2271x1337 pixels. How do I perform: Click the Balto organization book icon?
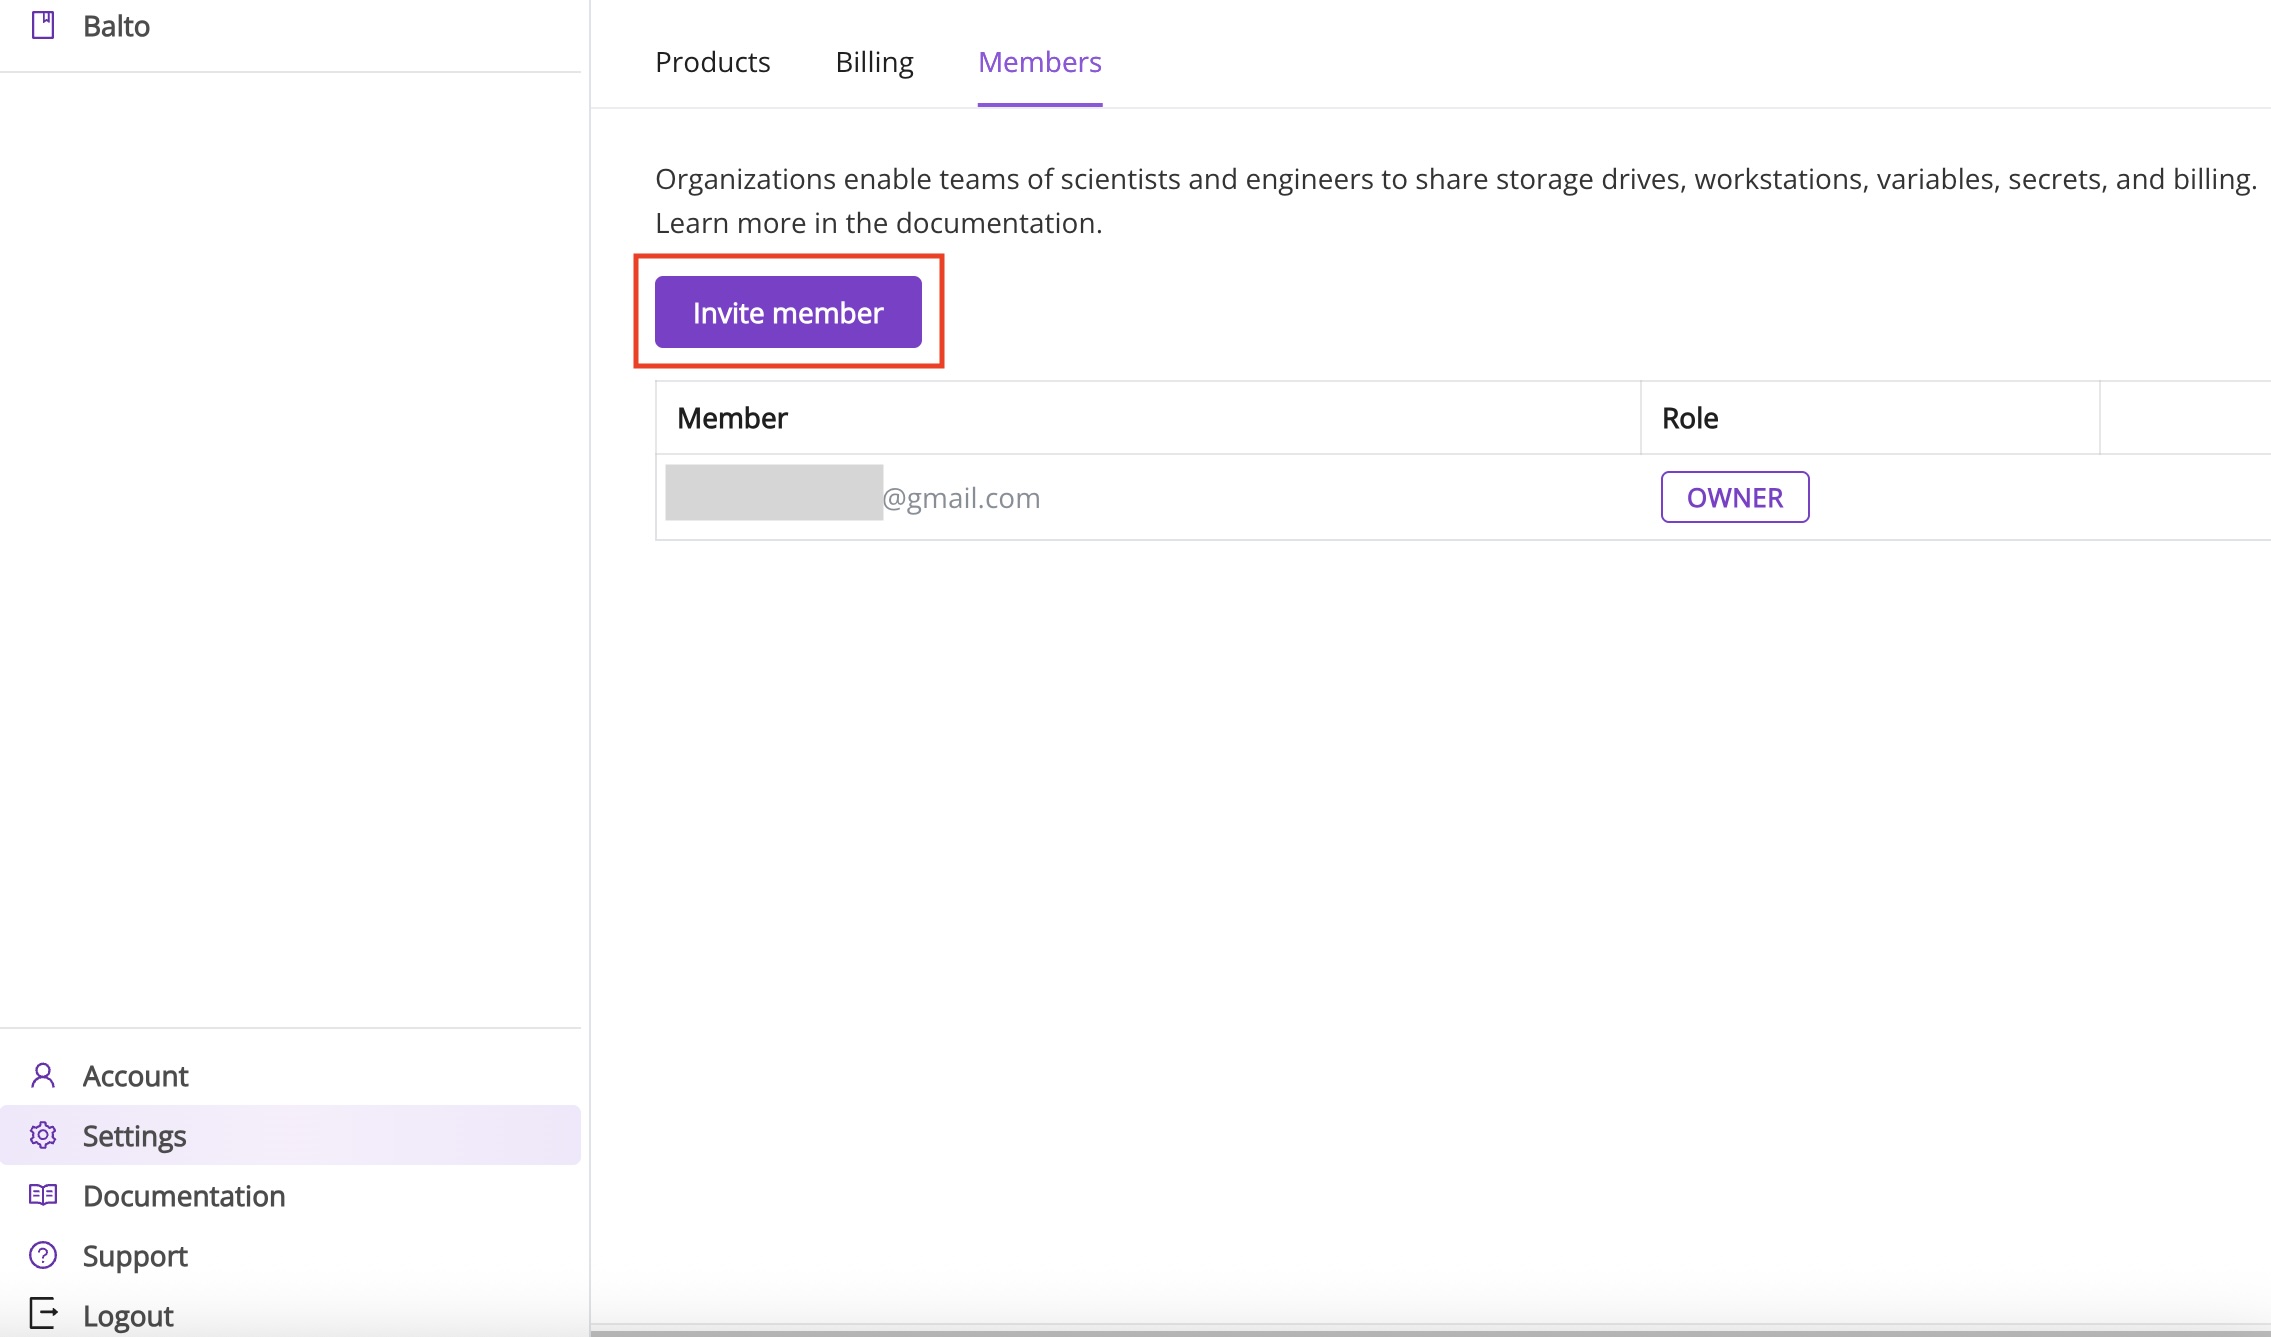[43, 25]
